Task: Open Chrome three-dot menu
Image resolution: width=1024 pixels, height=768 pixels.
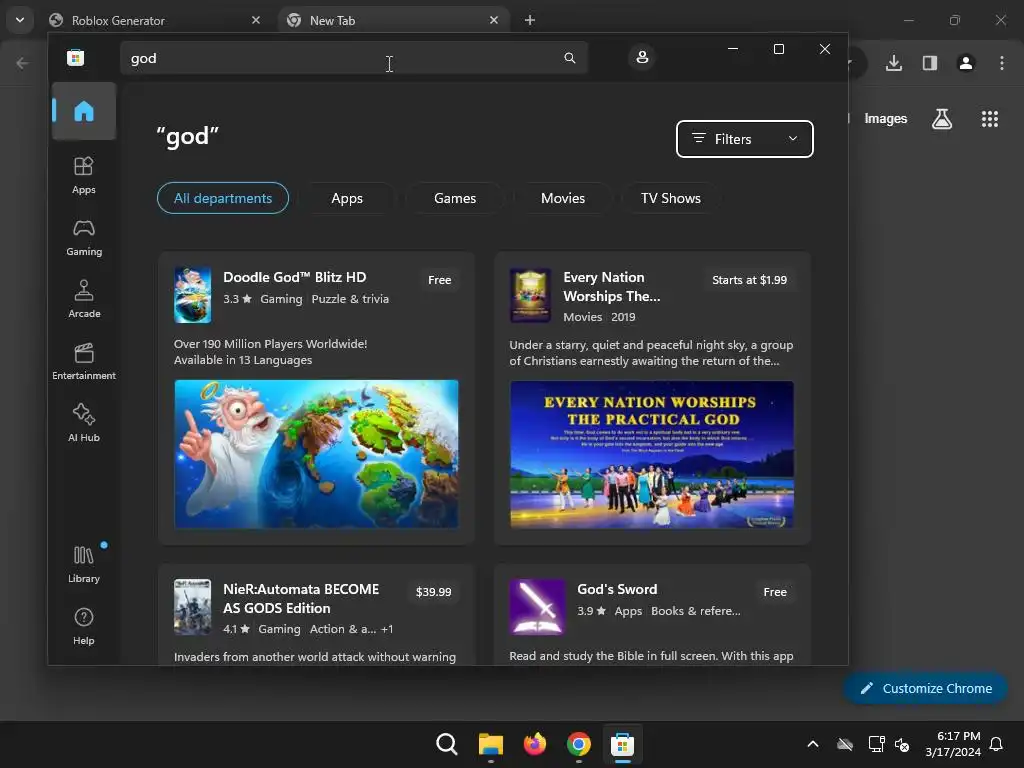Action: [x=1002, y=63]
